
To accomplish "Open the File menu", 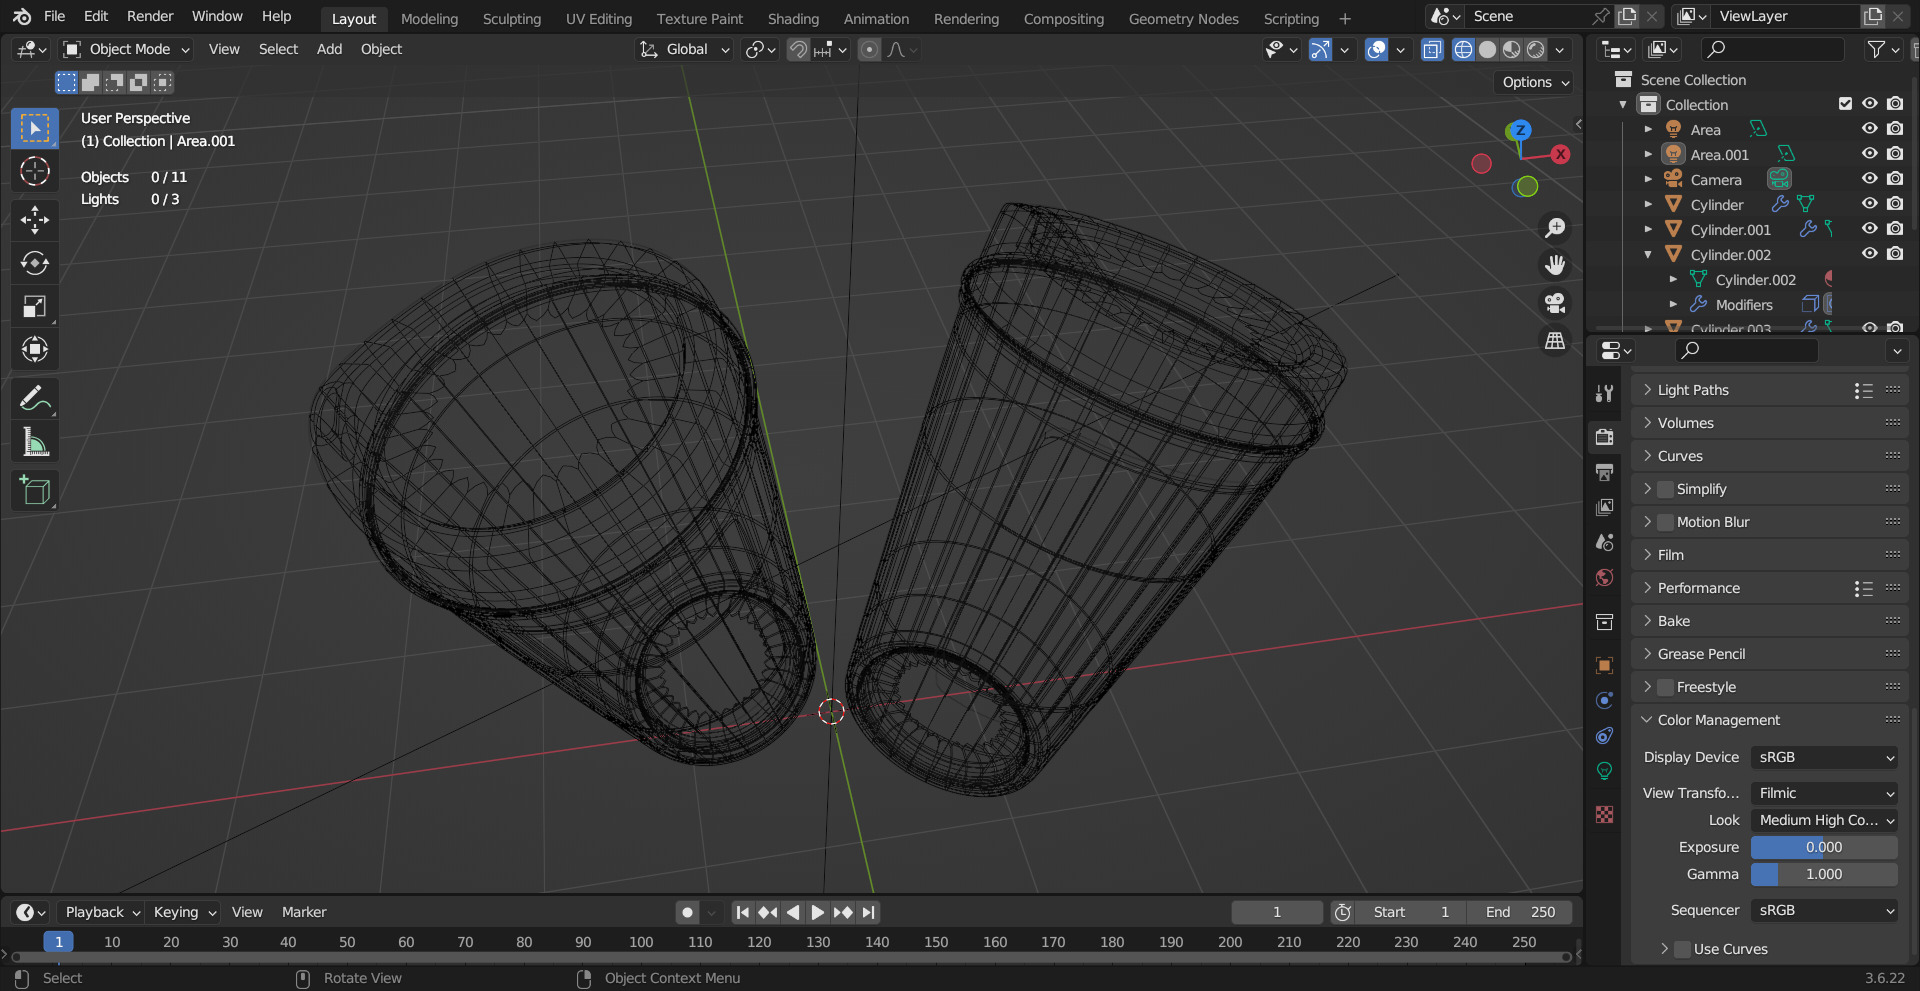I will (x=54, y=17).
